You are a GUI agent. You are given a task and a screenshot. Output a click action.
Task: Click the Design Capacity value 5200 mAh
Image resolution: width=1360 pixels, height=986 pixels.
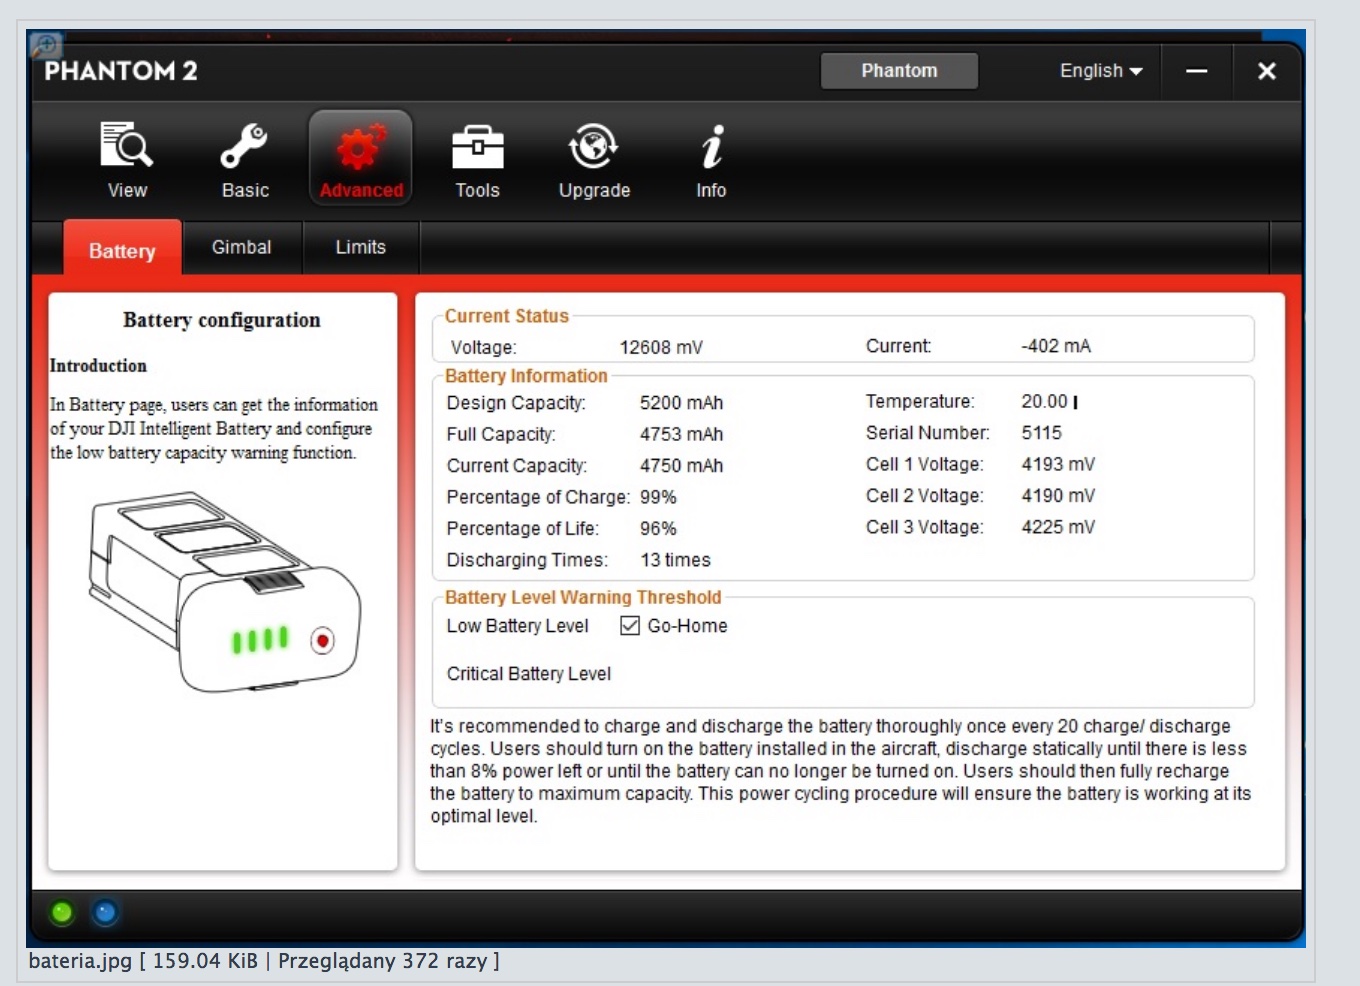681,403
